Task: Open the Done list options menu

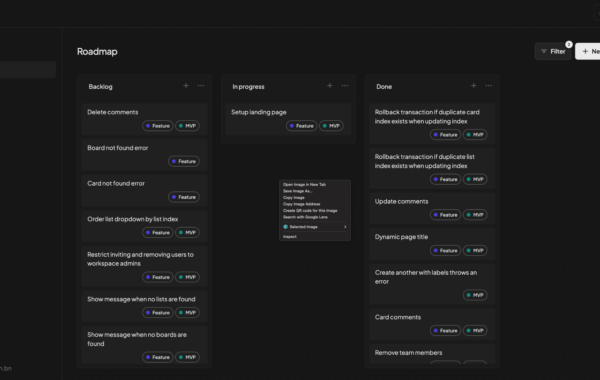Action: click(489, 86)
